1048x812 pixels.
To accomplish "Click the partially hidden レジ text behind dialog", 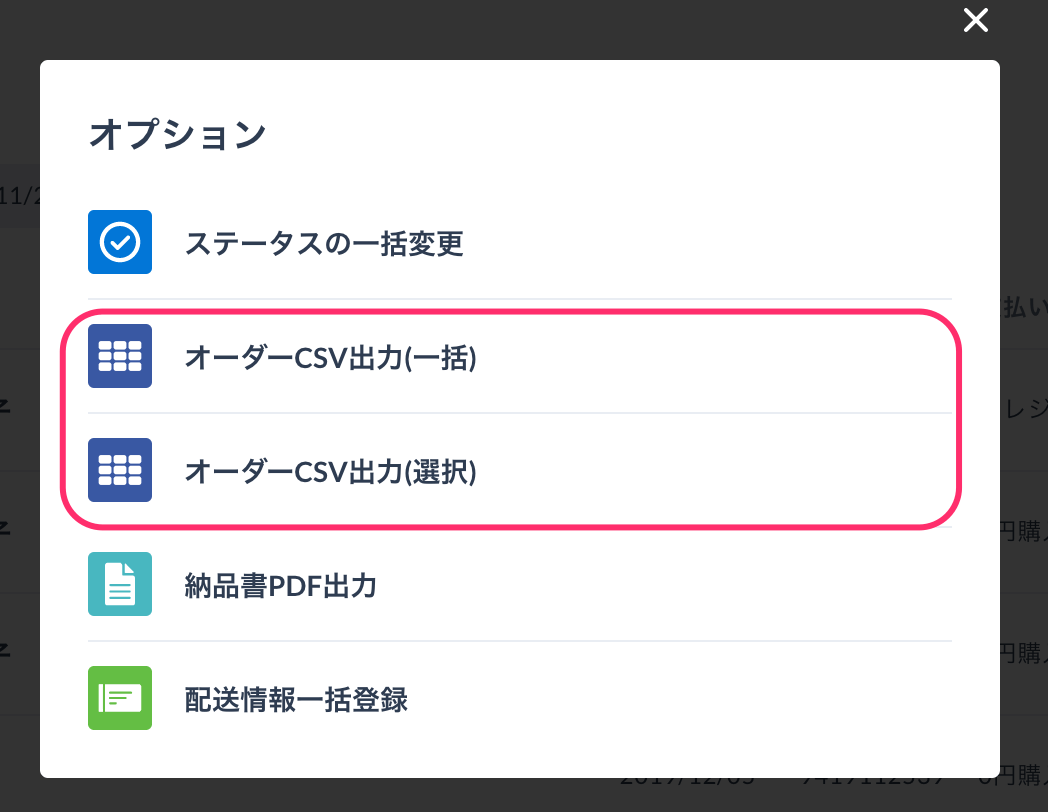I will click(1025, 407).
